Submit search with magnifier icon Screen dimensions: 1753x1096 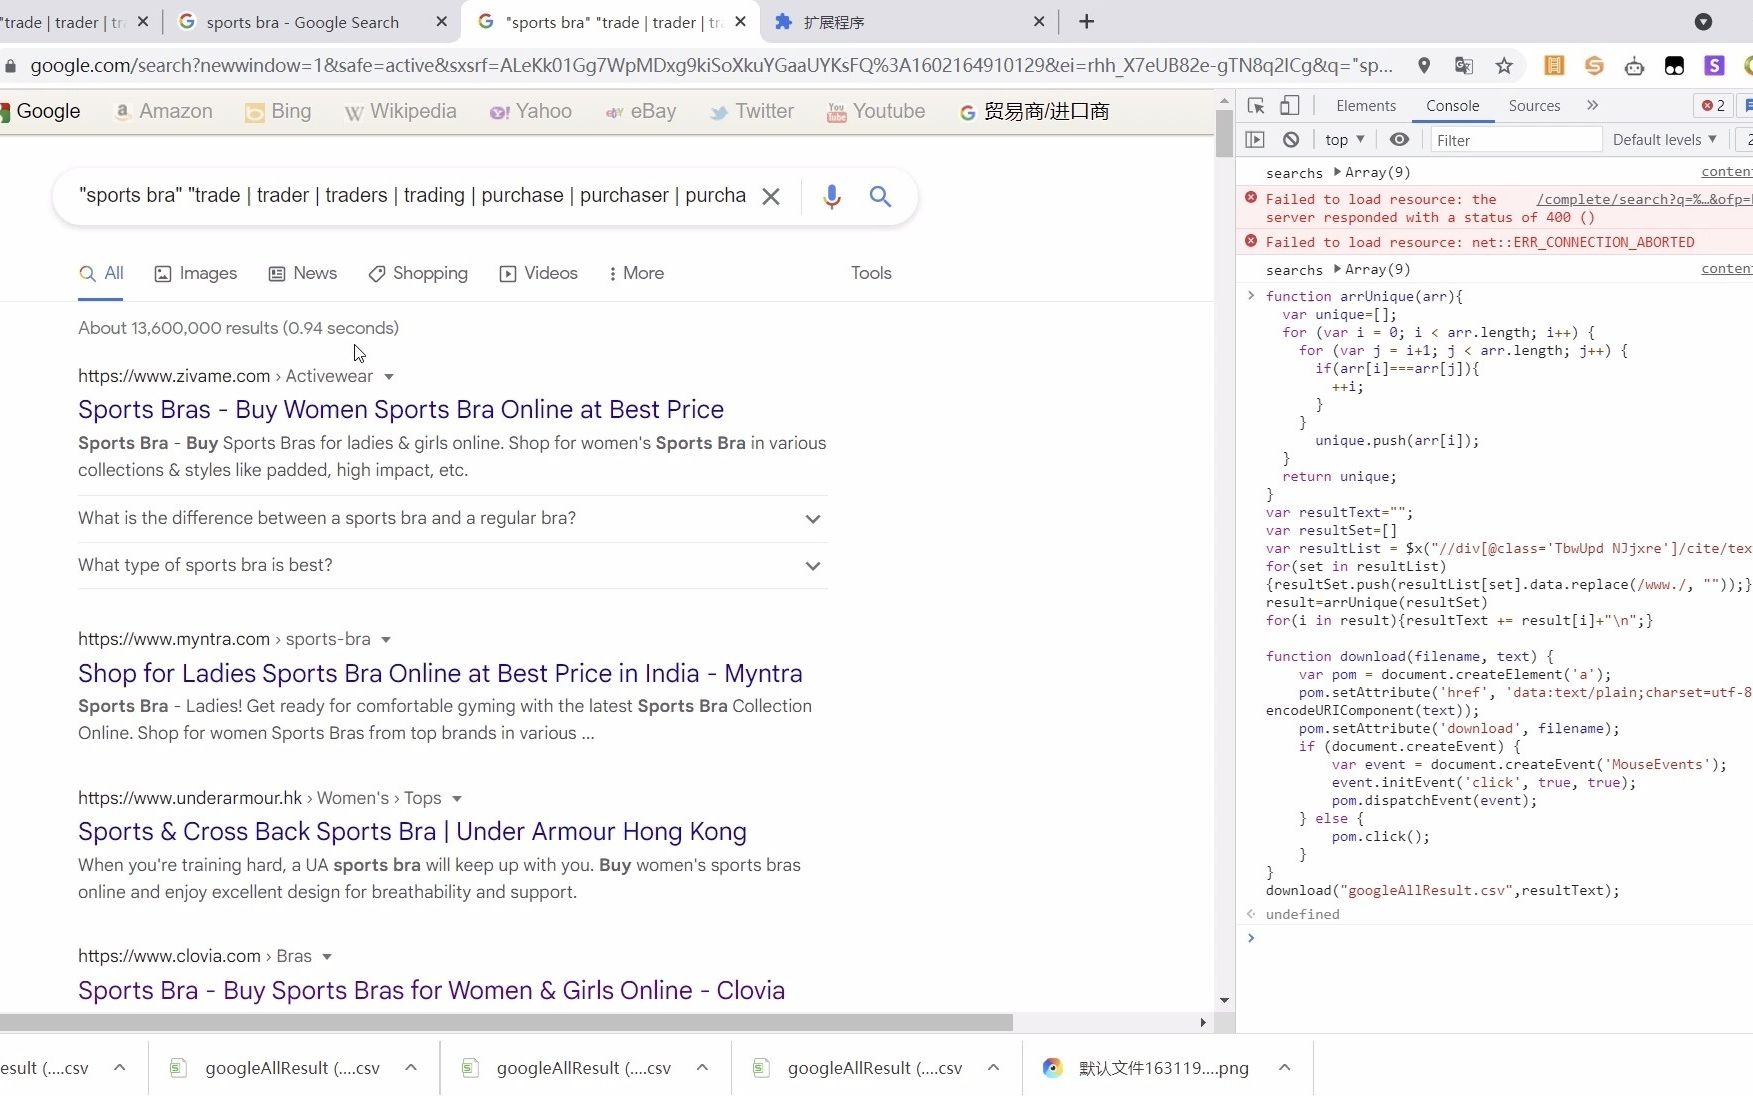click(880, 196)
